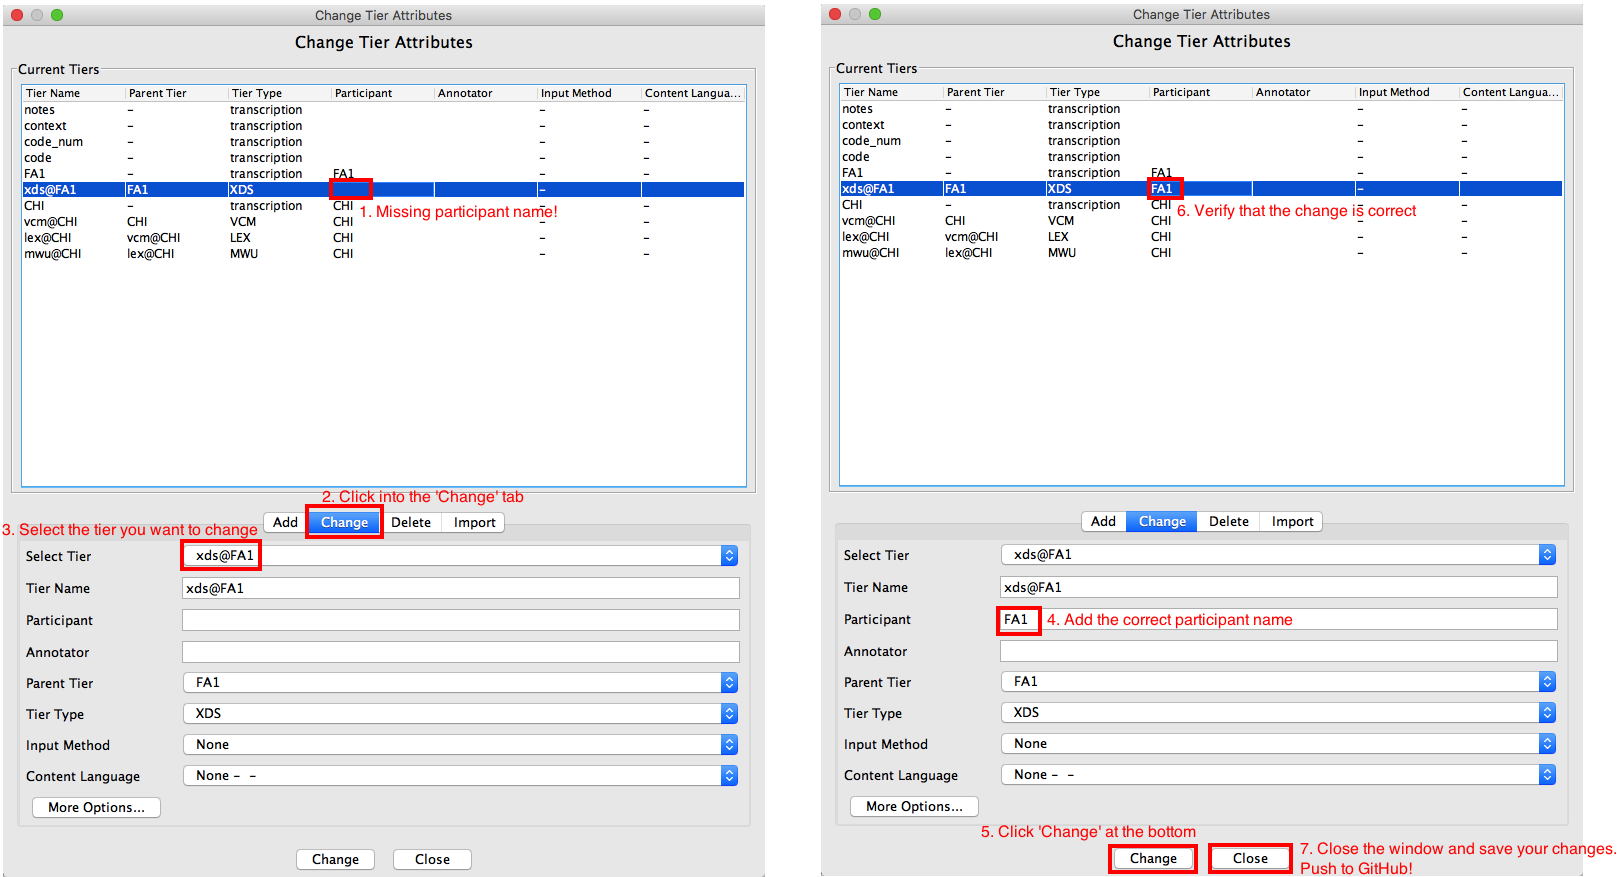Click bottom Close button in right window
1621x877 pixels.
(1250, 859)
